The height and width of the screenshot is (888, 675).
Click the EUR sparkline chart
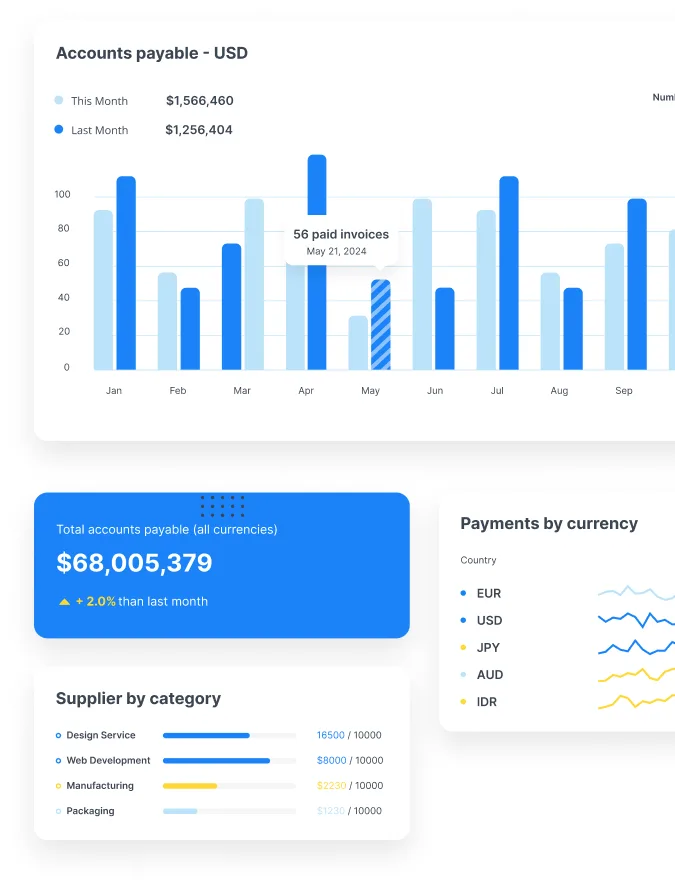tap(636, 592)
